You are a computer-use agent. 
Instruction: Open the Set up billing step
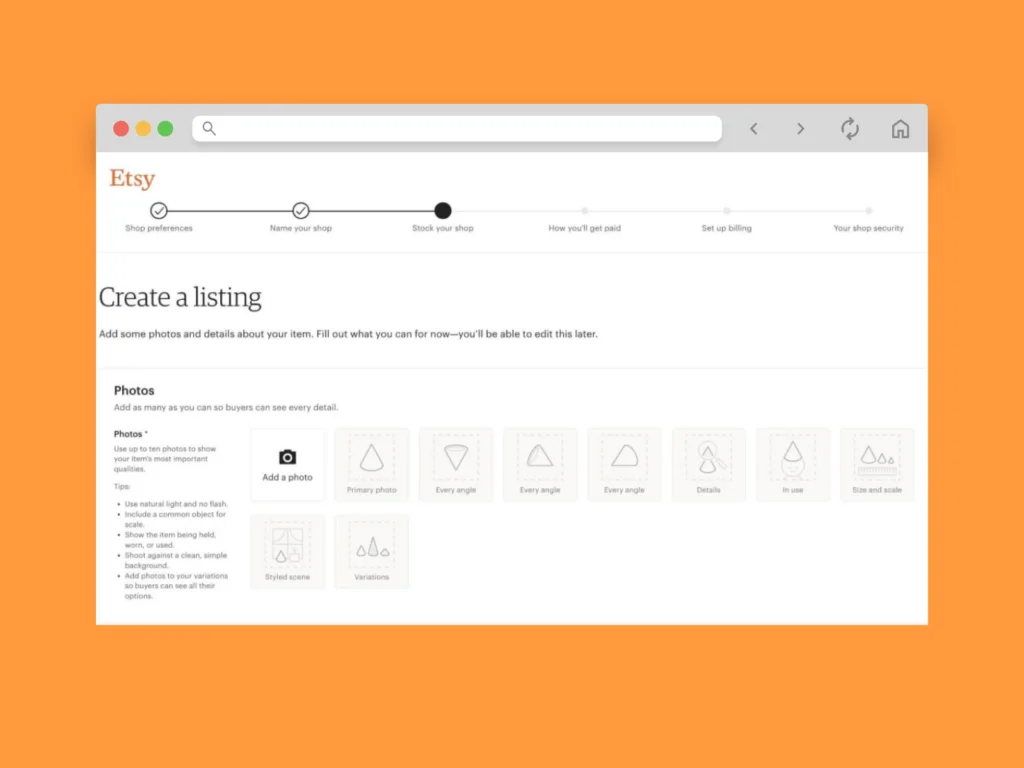tap(727, 211)
